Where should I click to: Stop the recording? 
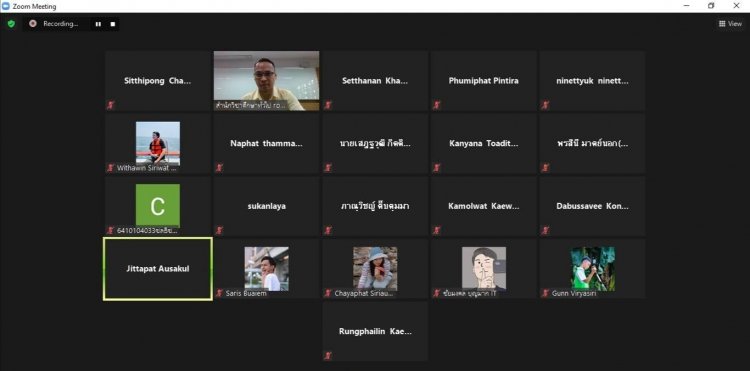click(x=113, y=24)
